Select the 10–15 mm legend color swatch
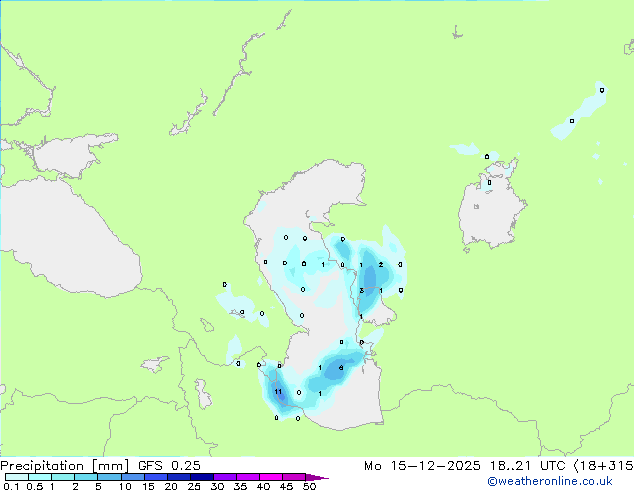Viewport: 634px width, 490px height. [132, 477]
